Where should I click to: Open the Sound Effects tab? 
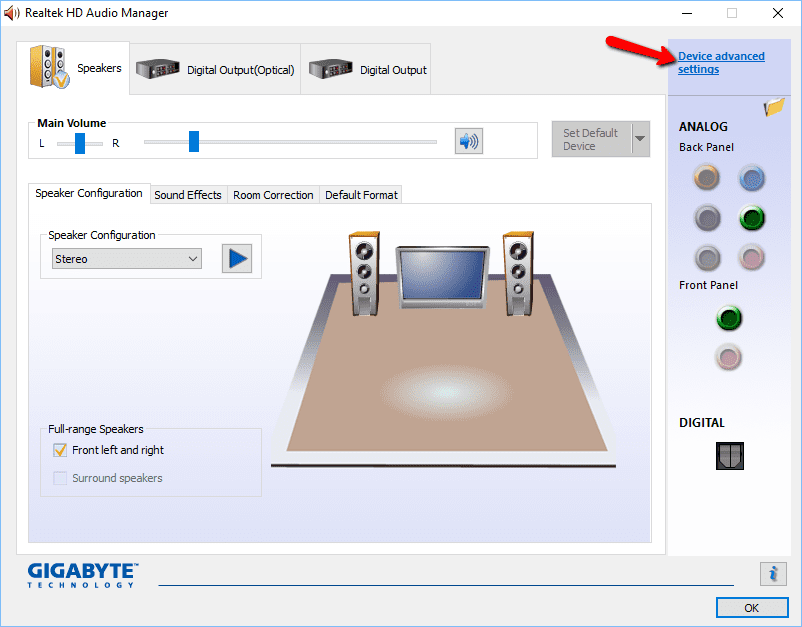coord(188,195)
